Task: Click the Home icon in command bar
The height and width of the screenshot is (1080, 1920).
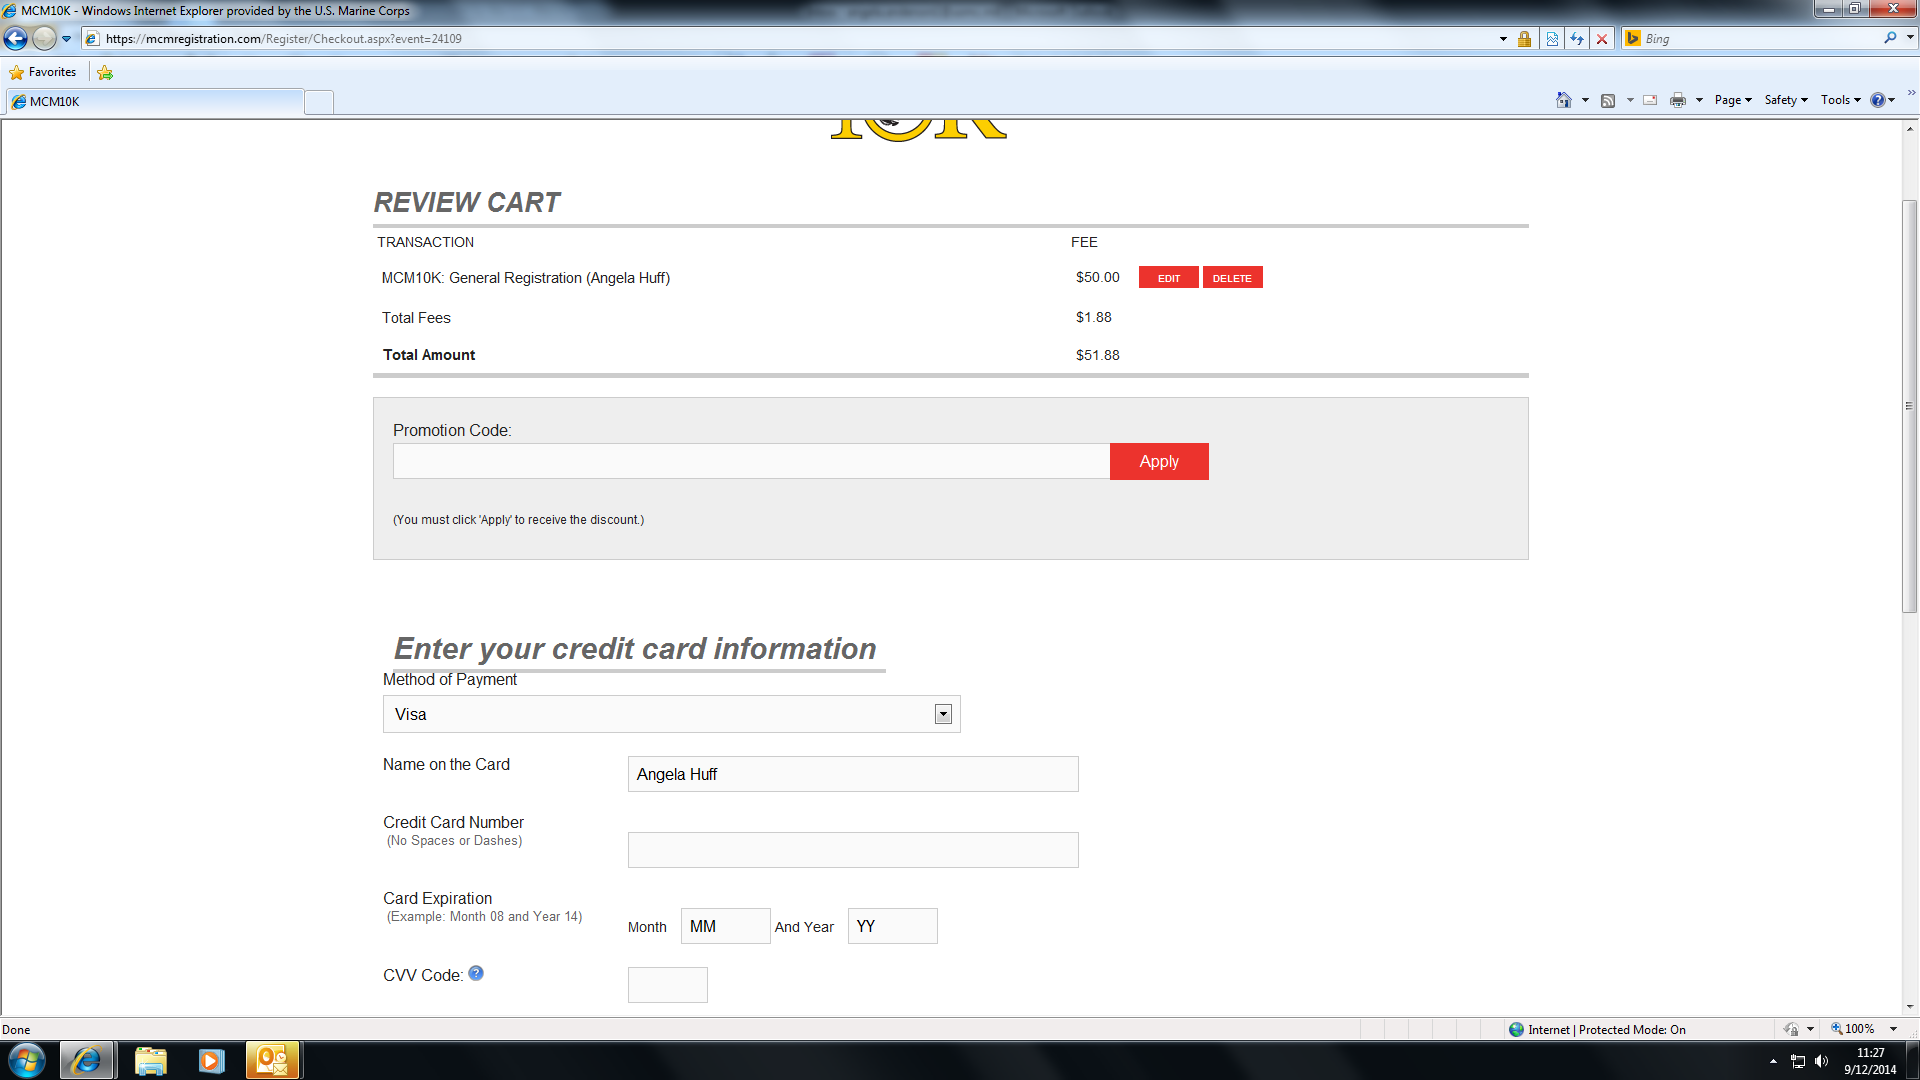Action: [x=1563, y=100]
